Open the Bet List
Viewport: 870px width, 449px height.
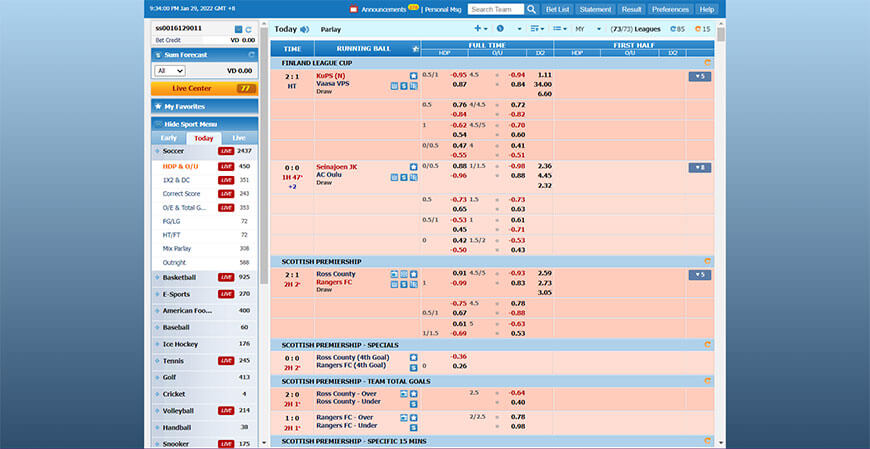pos(557,9)
